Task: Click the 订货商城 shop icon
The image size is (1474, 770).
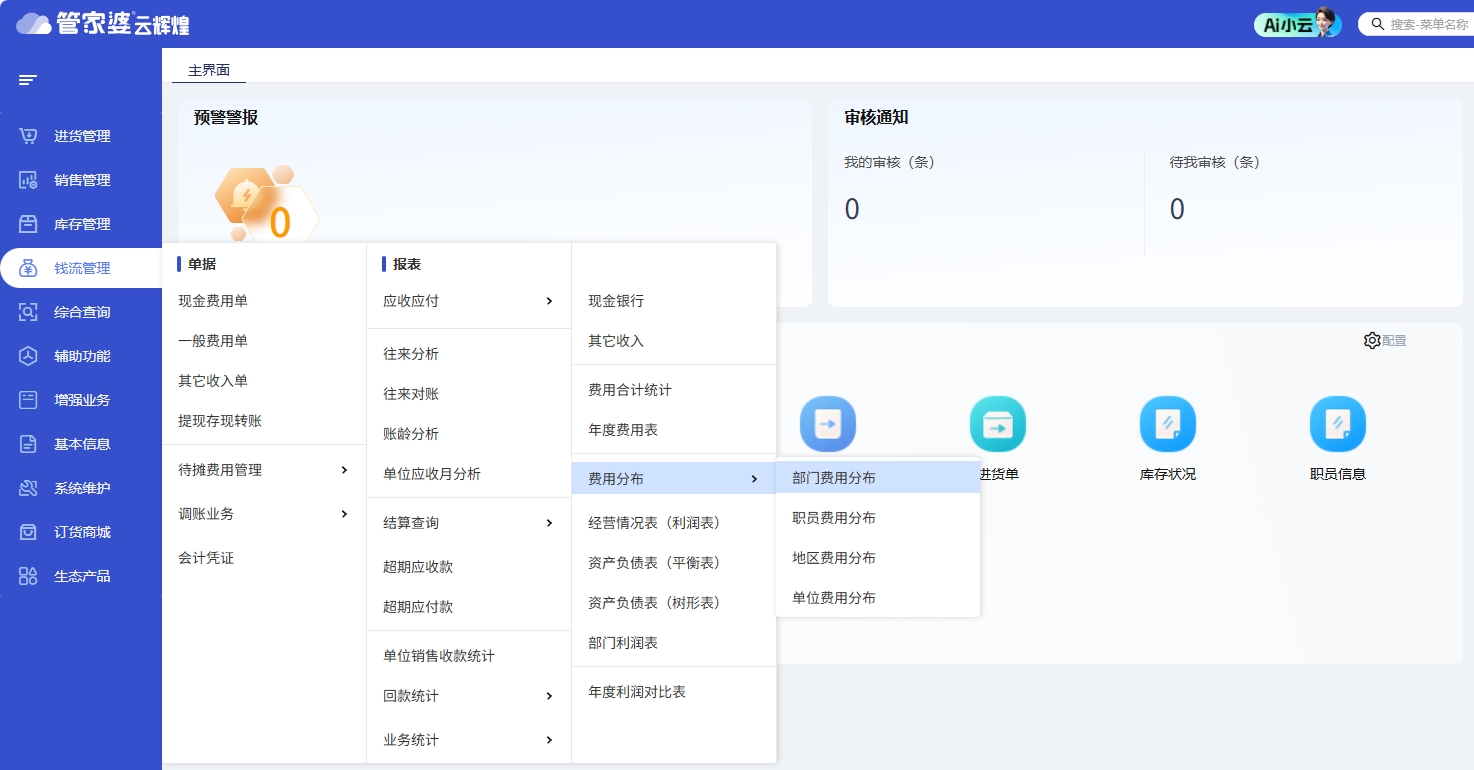Action: tap(28, 532)
